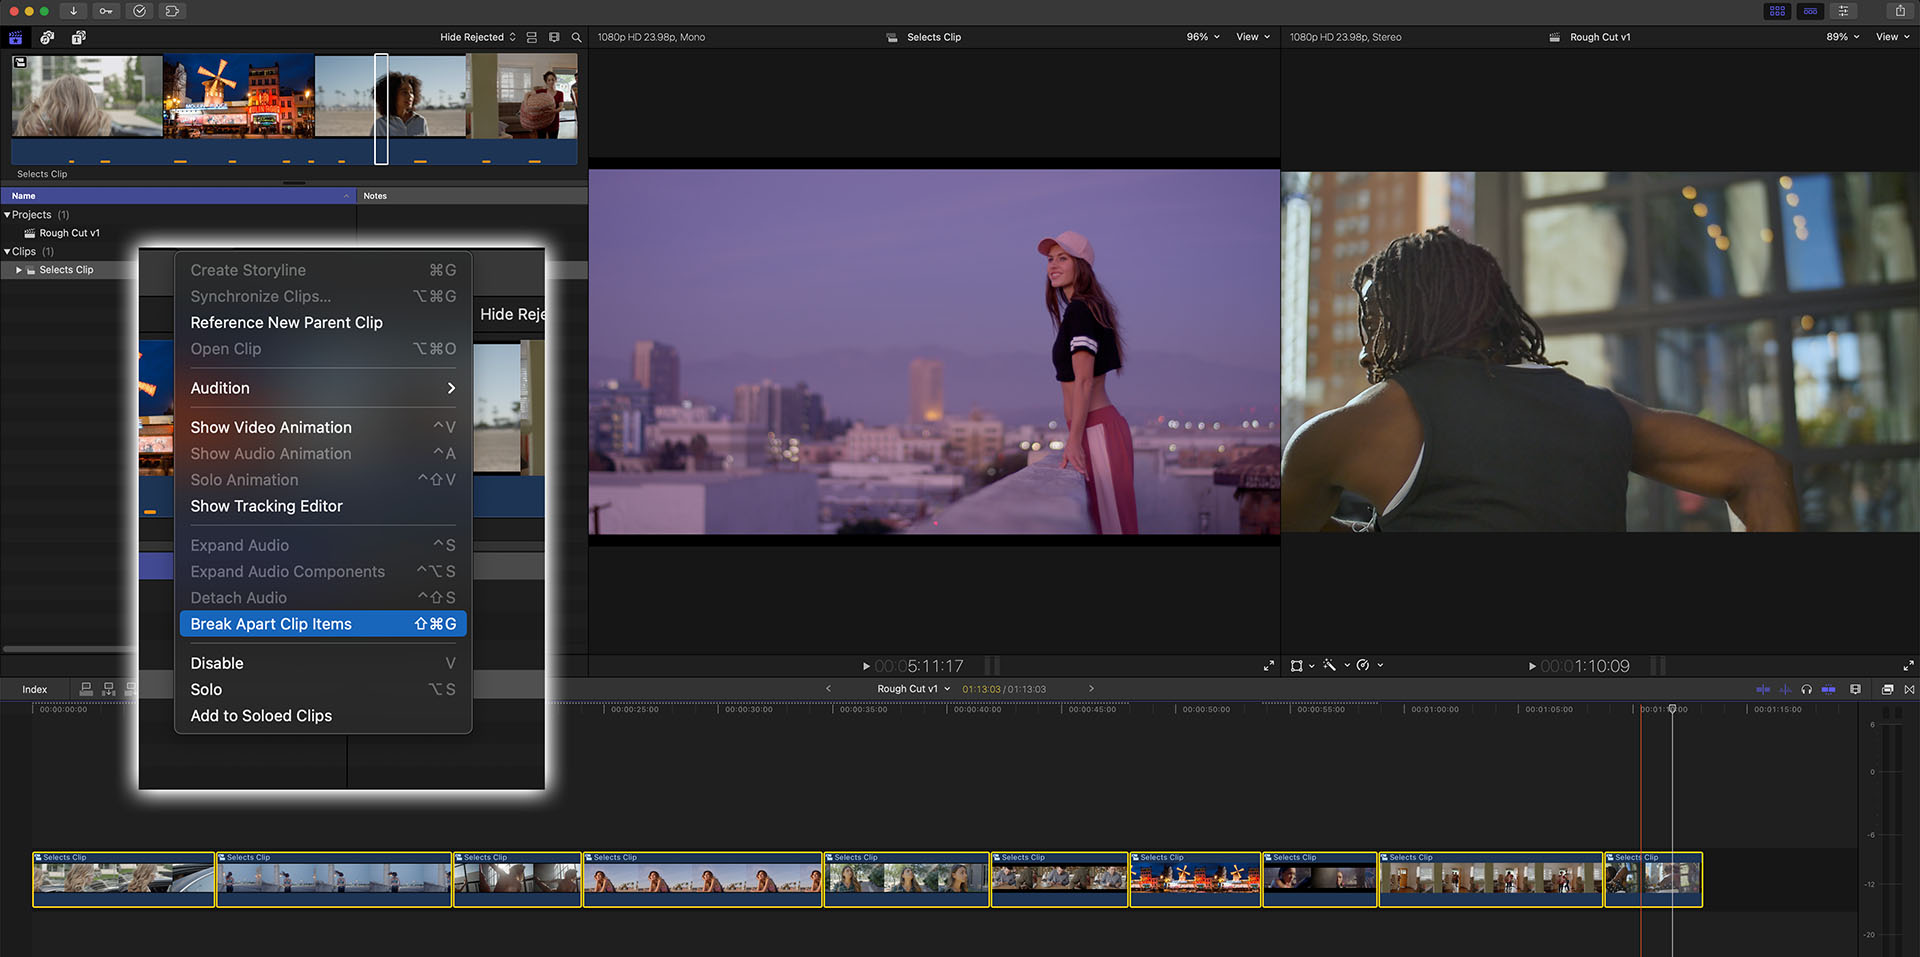Open the Titles and Generators sidebar
The width and height of the screenshot is (1920, 957).
coord(78,37)
